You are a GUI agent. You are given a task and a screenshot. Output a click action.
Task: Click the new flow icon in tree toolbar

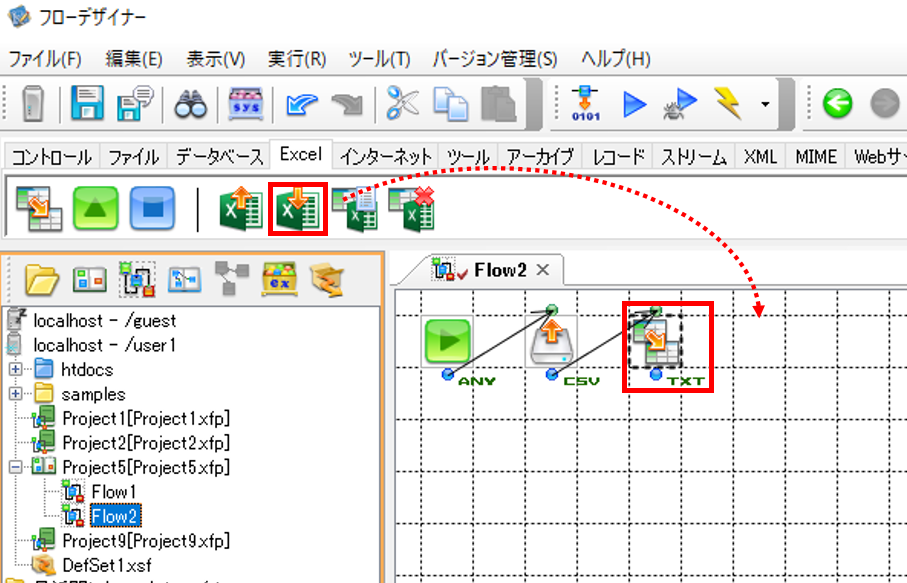coord(137,279)
